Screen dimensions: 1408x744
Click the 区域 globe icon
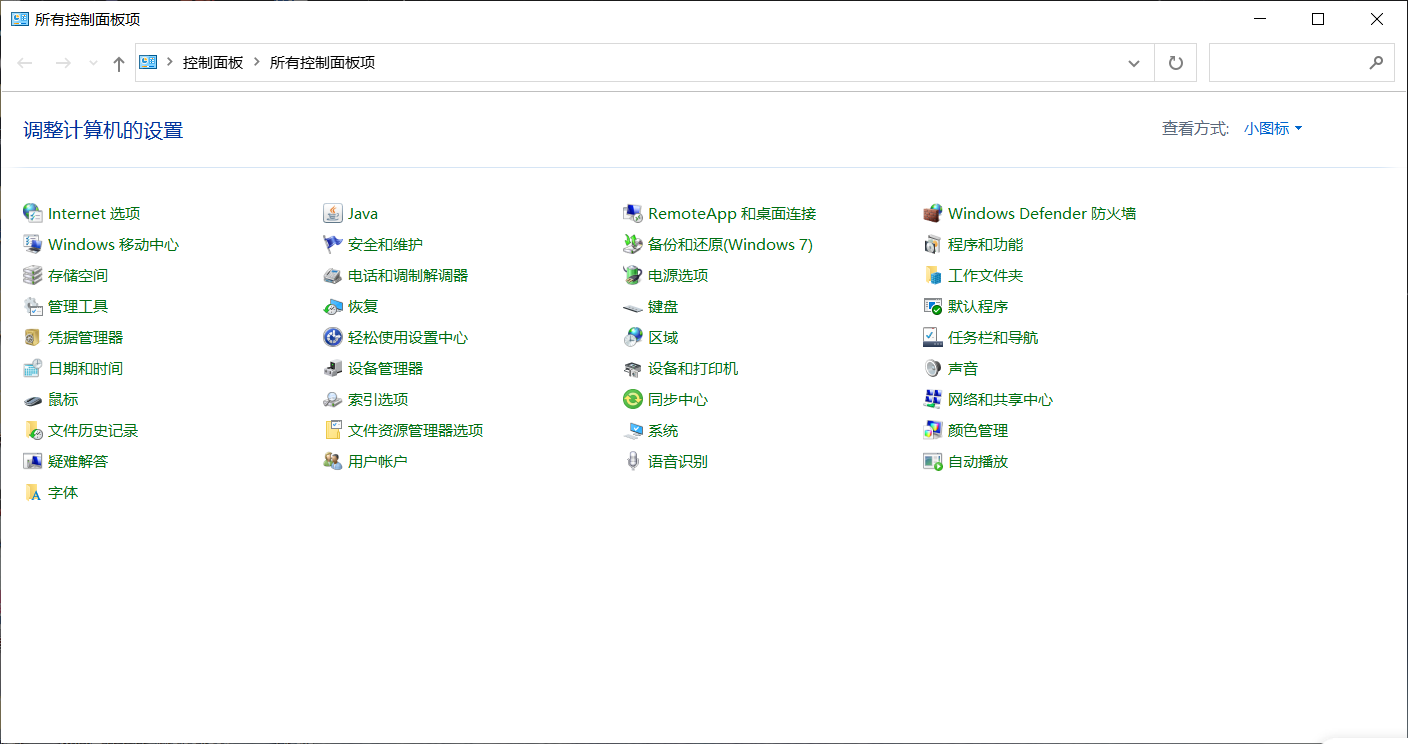pyautogui.click(x=632, y=337)
